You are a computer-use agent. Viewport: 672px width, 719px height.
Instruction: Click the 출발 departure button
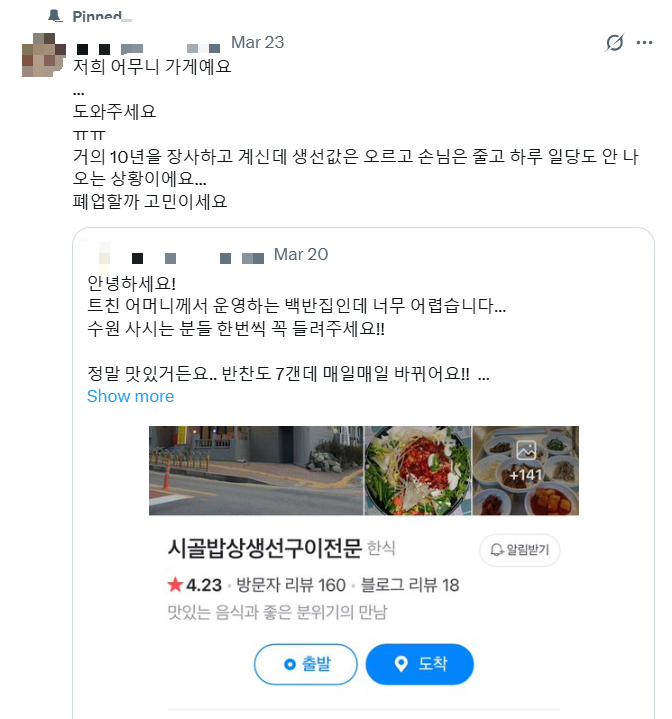(305, 664)
